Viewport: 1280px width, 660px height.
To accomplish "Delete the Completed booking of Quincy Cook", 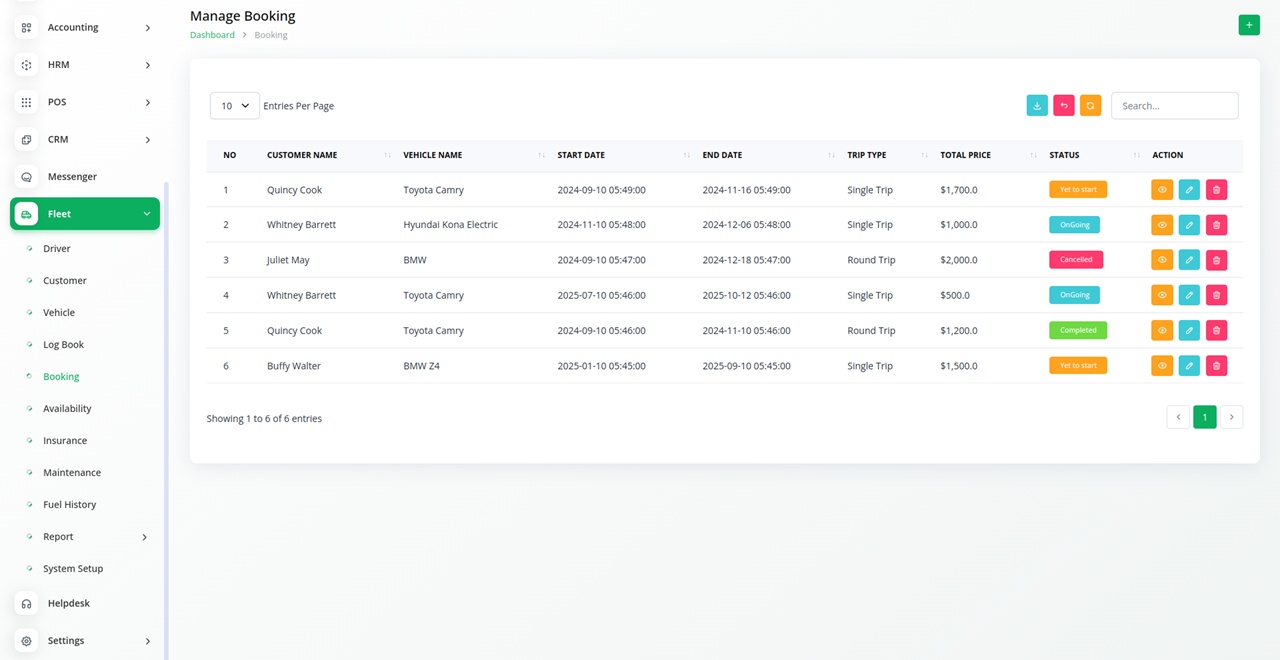I will (1216, 331).
